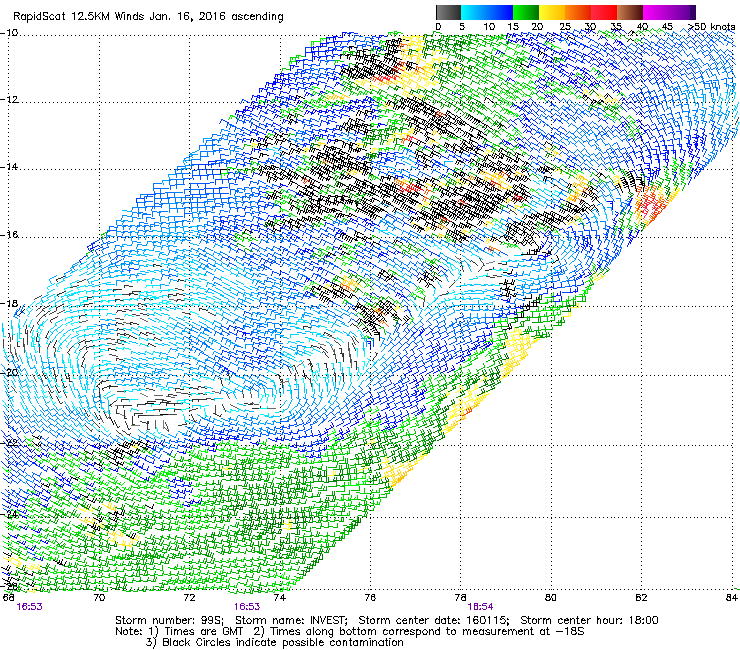The image size is (740, 650).
Task: Click the '-12' latitude axis label
Action: [x=9, y=100]
